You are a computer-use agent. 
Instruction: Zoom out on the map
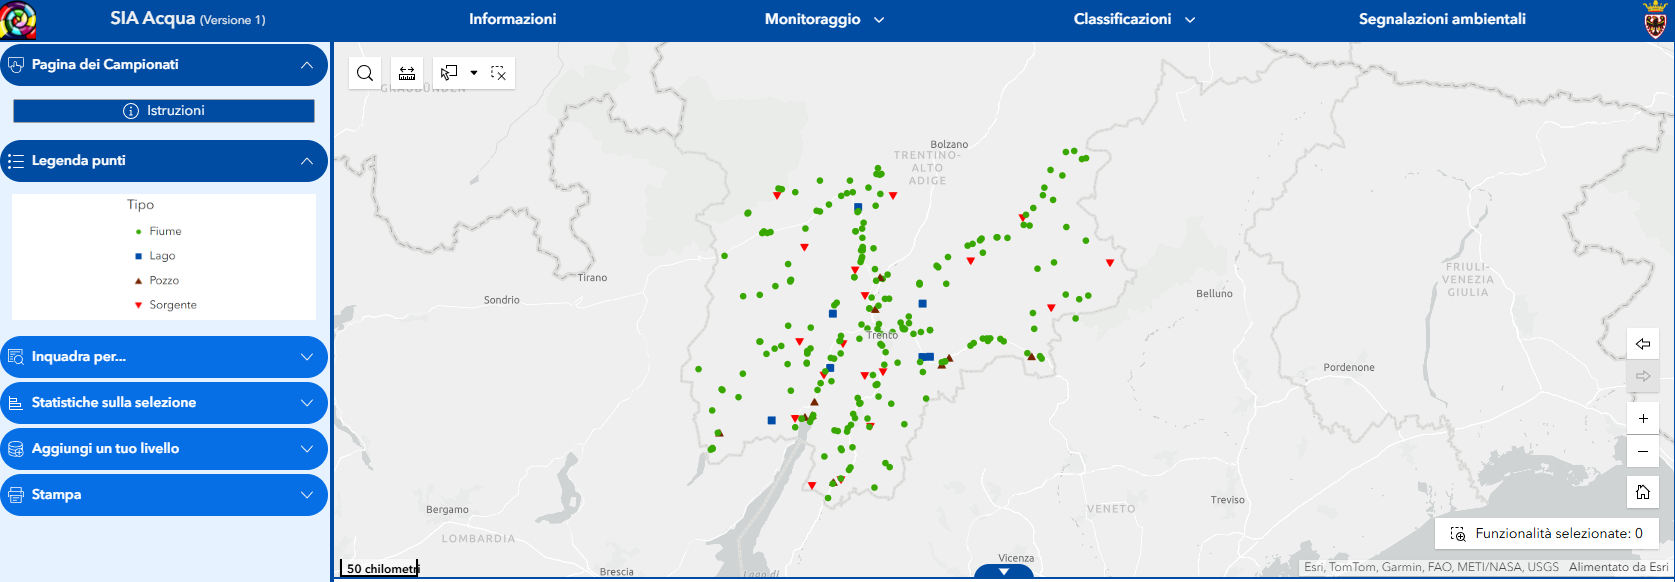(1642, 452)
